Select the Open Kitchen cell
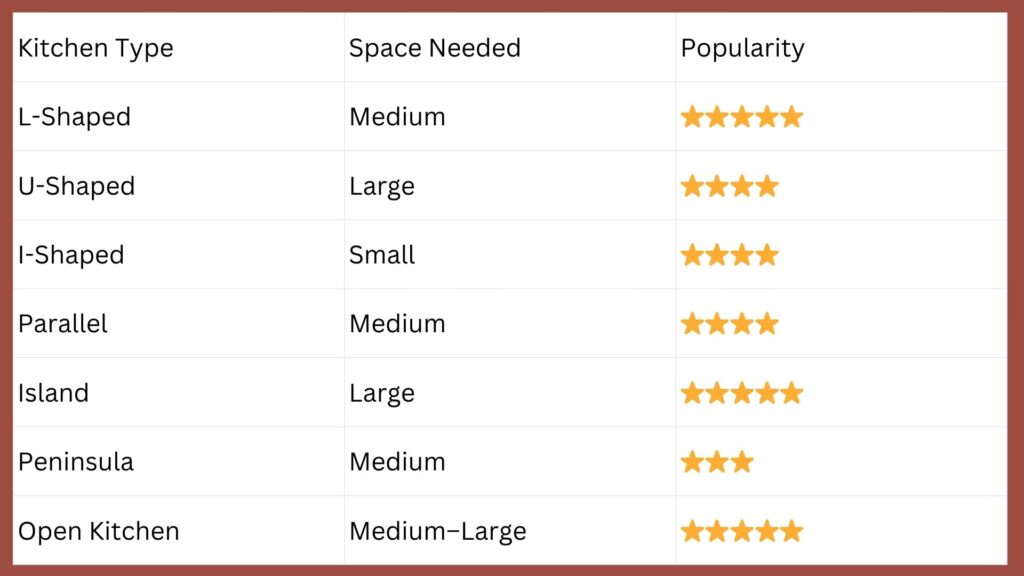Screen dimensions: 1024x576 point(98,531)
